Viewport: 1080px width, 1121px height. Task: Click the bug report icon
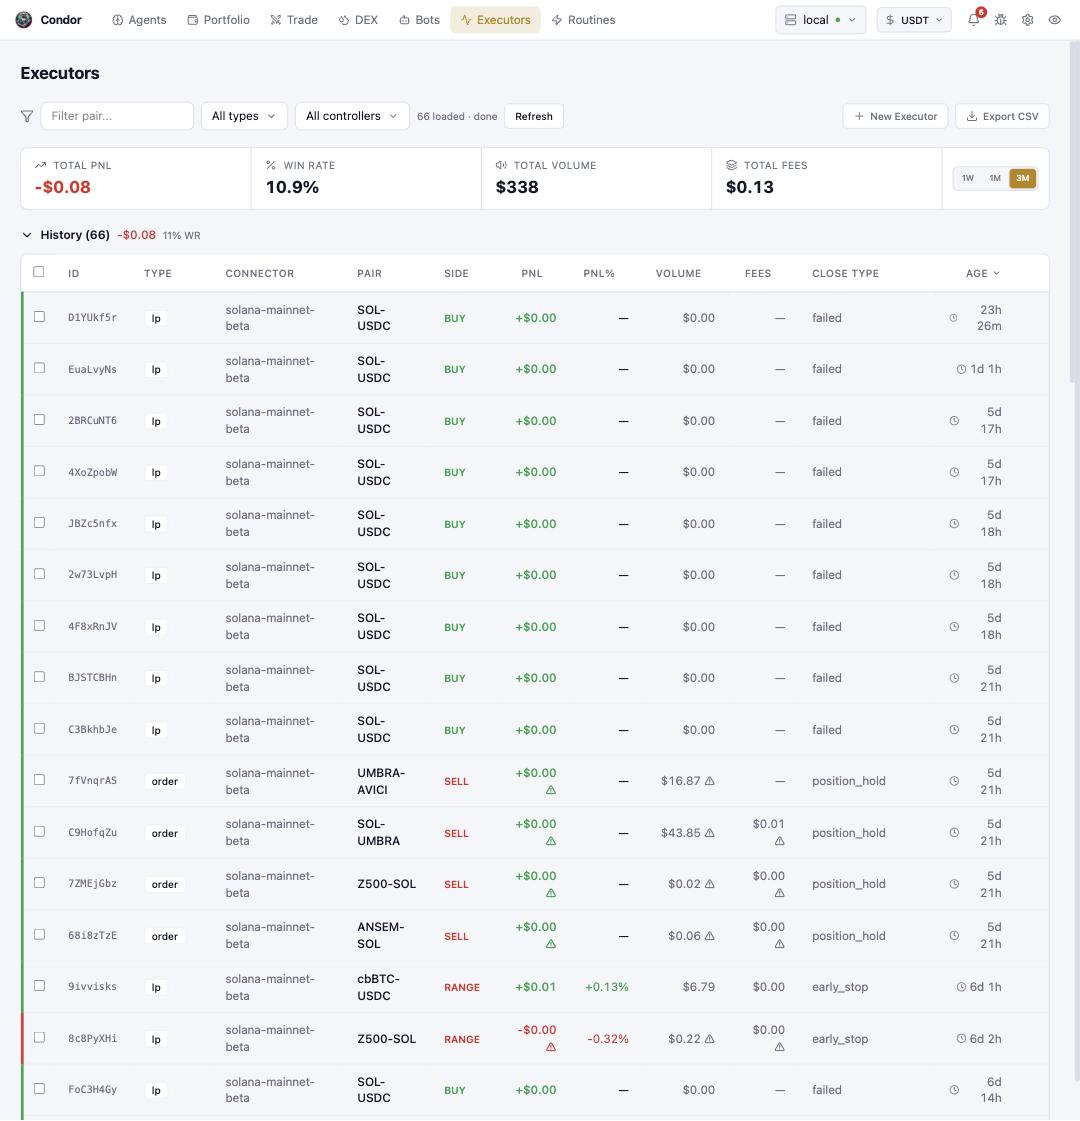click(x=1001, y=20)
